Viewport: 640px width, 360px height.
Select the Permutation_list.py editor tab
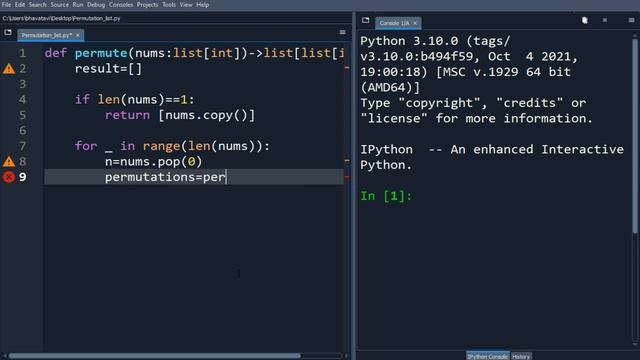[47, 36]
